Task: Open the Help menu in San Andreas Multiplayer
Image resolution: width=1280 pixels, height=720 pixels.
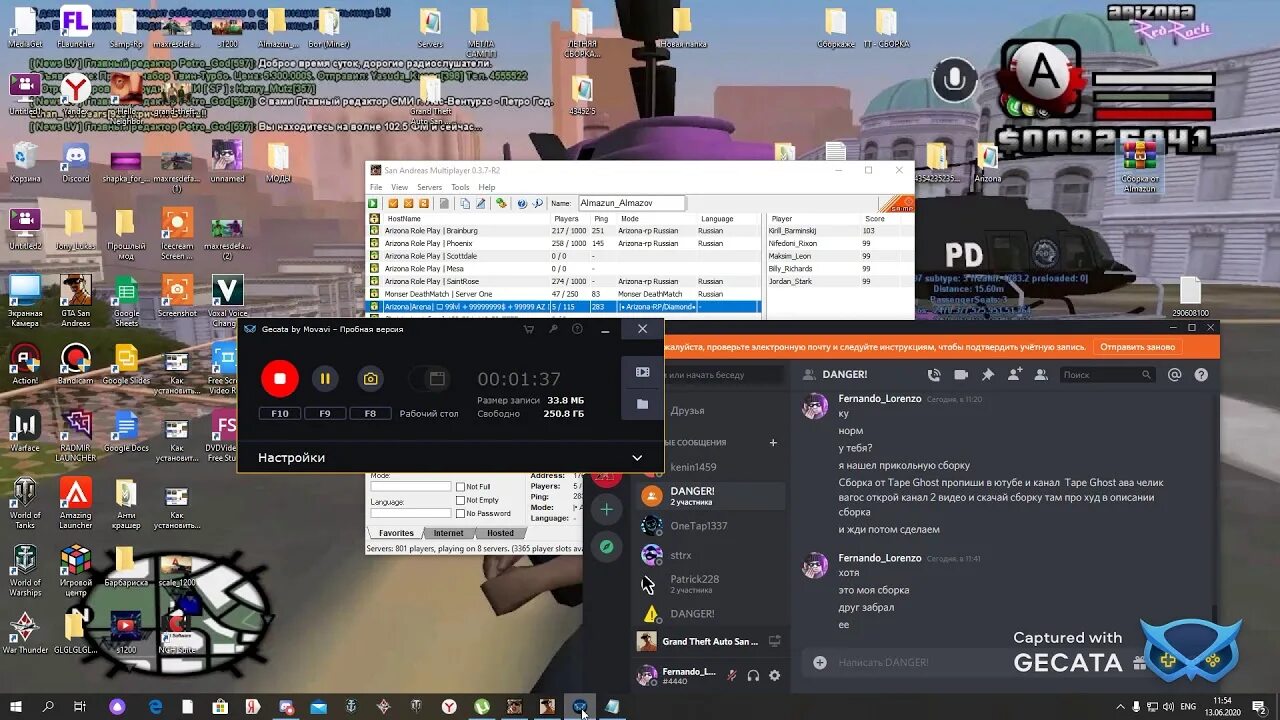Action: [x=487, y=187]
